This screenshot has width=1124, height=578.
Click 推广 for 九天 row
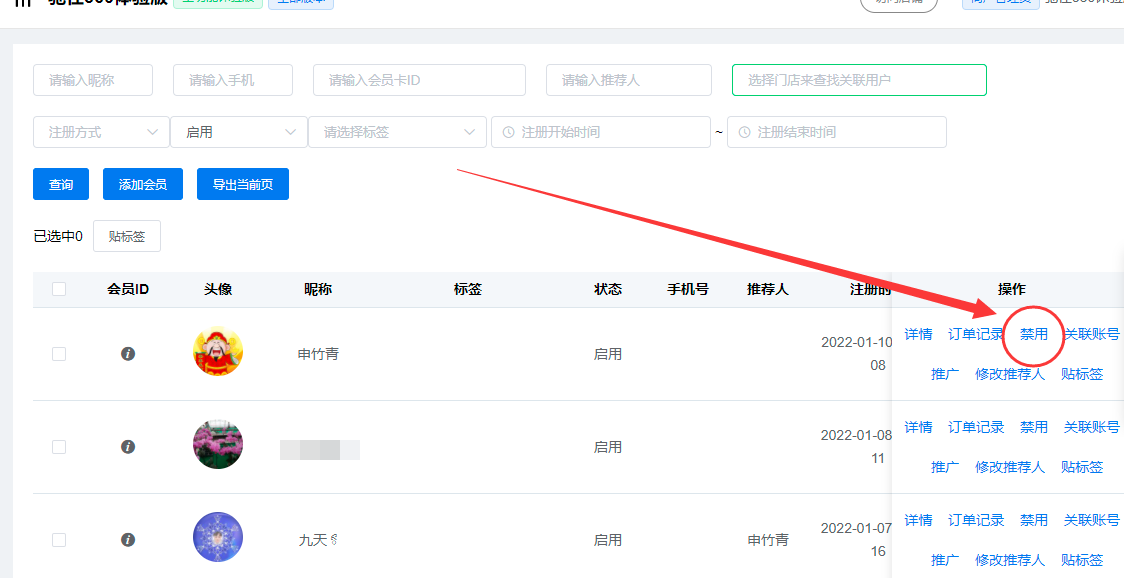[x=945, y=560]
